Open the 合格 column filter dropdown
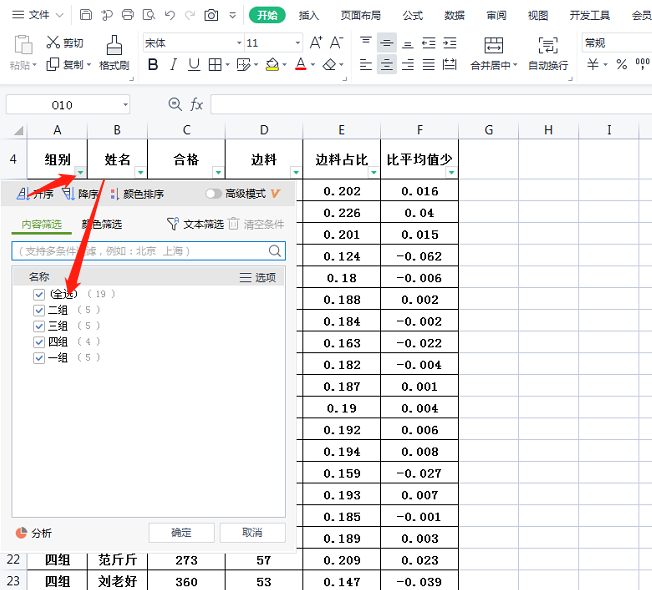The height and width of the screenshot is (590, 652). coord(218,172)
